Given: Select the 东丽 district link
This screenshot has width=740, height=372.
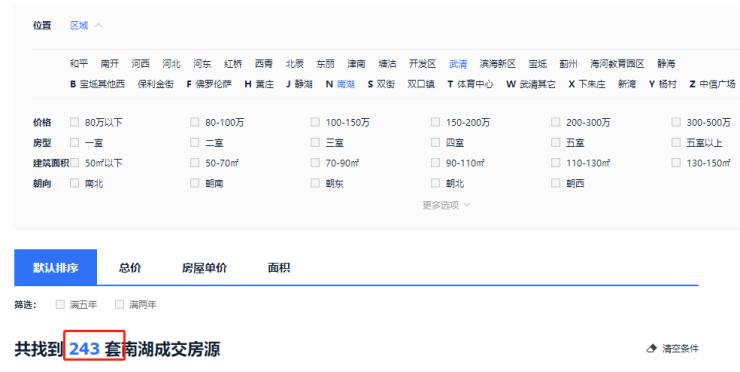Looking at the screenshot, I should tap(325, 64).
